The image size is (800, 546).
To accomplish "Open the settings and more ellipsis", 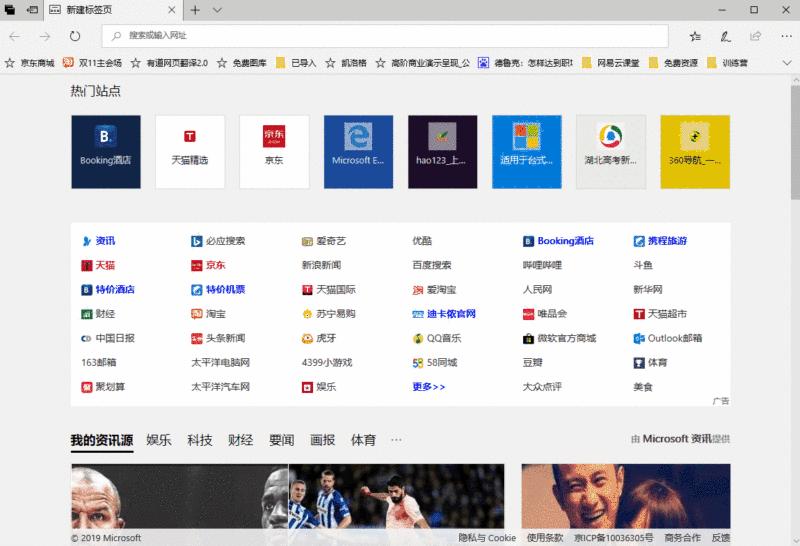I will pos(786,36).
